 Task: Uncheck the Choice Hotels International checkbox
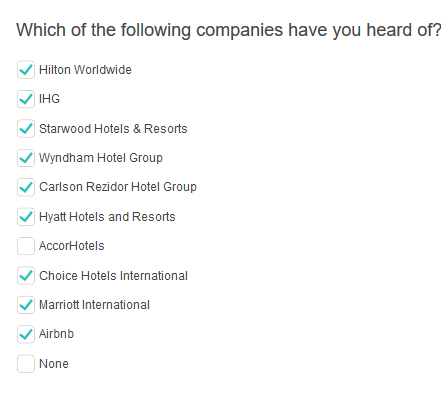tap(26, 275)
